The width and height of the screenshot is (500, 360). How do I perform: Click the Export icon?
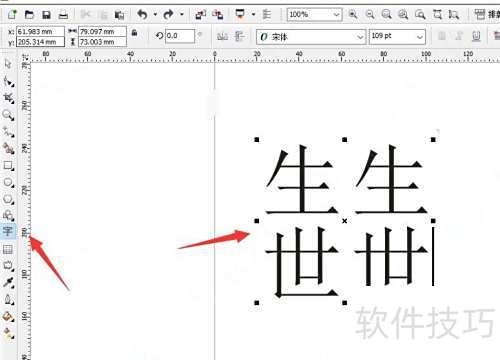[218, 15]
